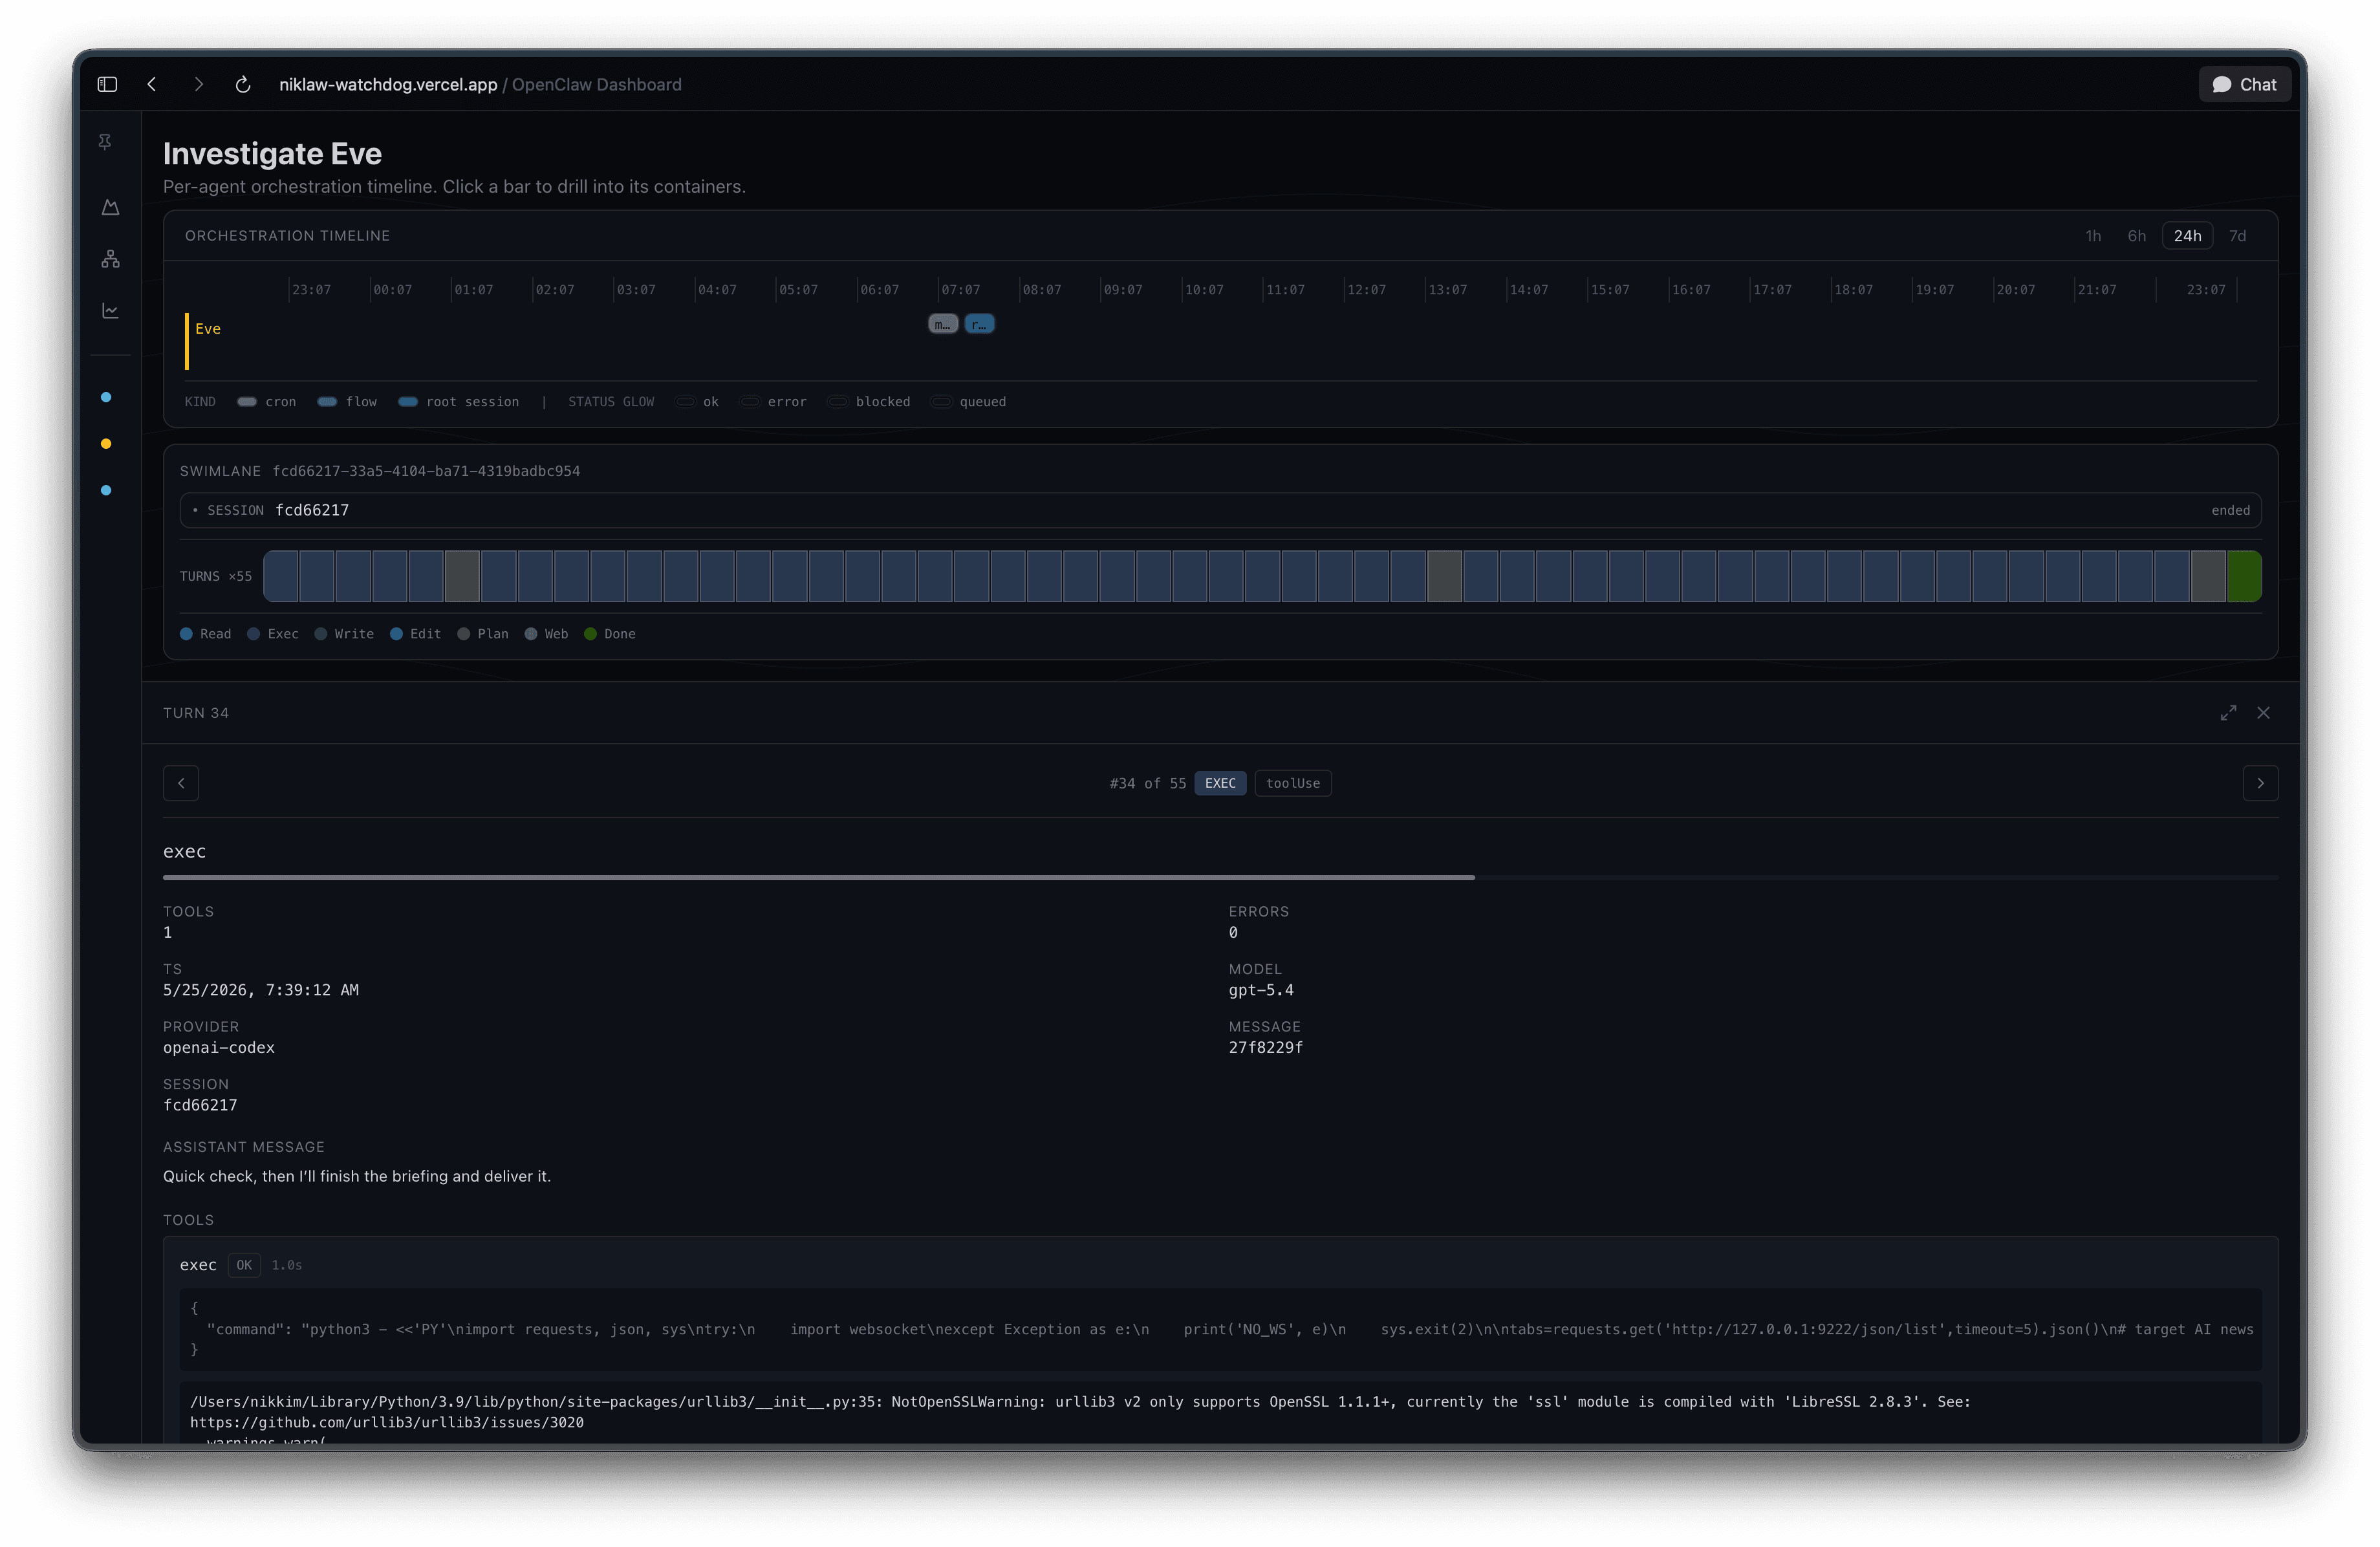
Task: Click the Plan legend entry
Action: pos(483,634)
